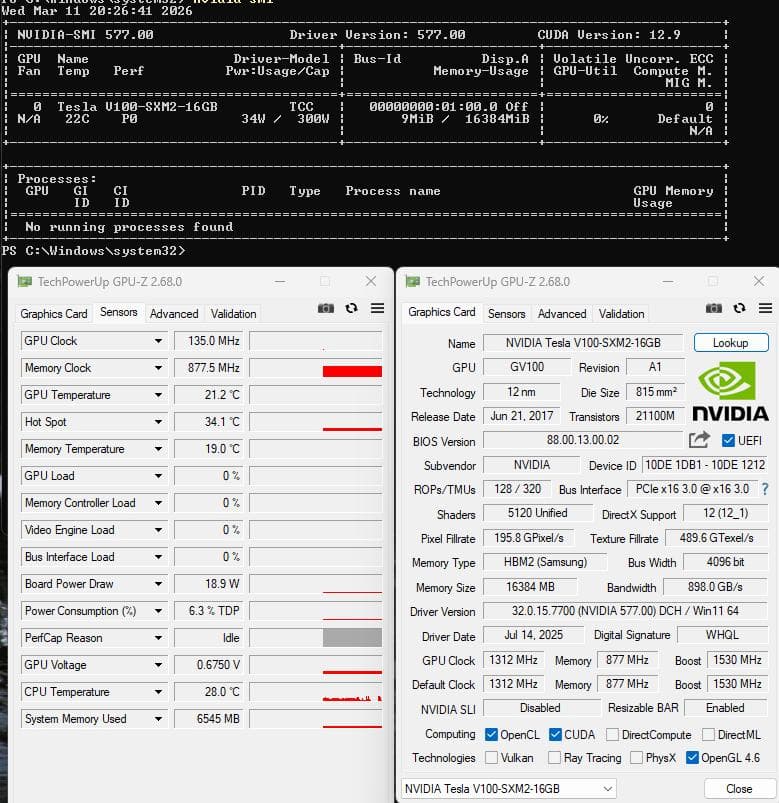Open Advanced tab in left GPU-Z window
The image size is (779, 803).
pyautogui.click(x=174, y=313)
